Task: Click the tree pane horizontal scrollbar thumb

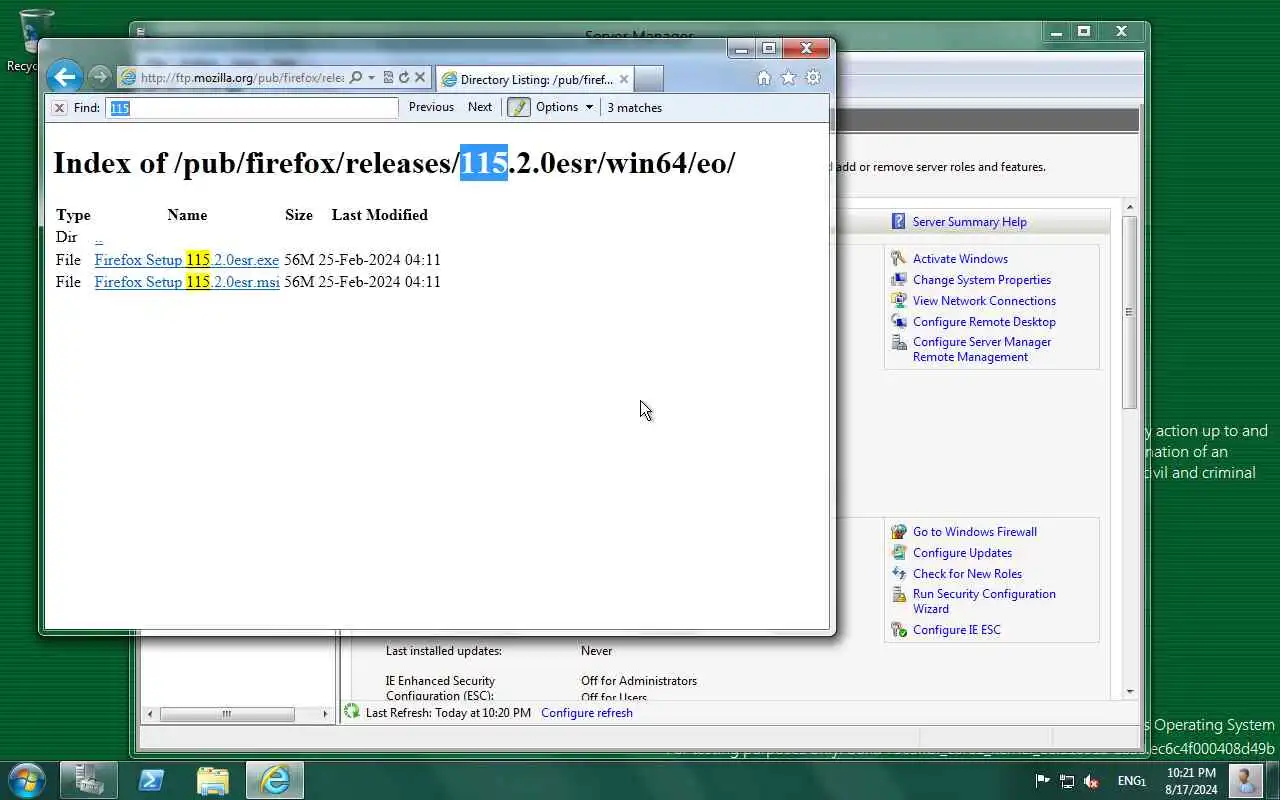Action: point(227,714)
